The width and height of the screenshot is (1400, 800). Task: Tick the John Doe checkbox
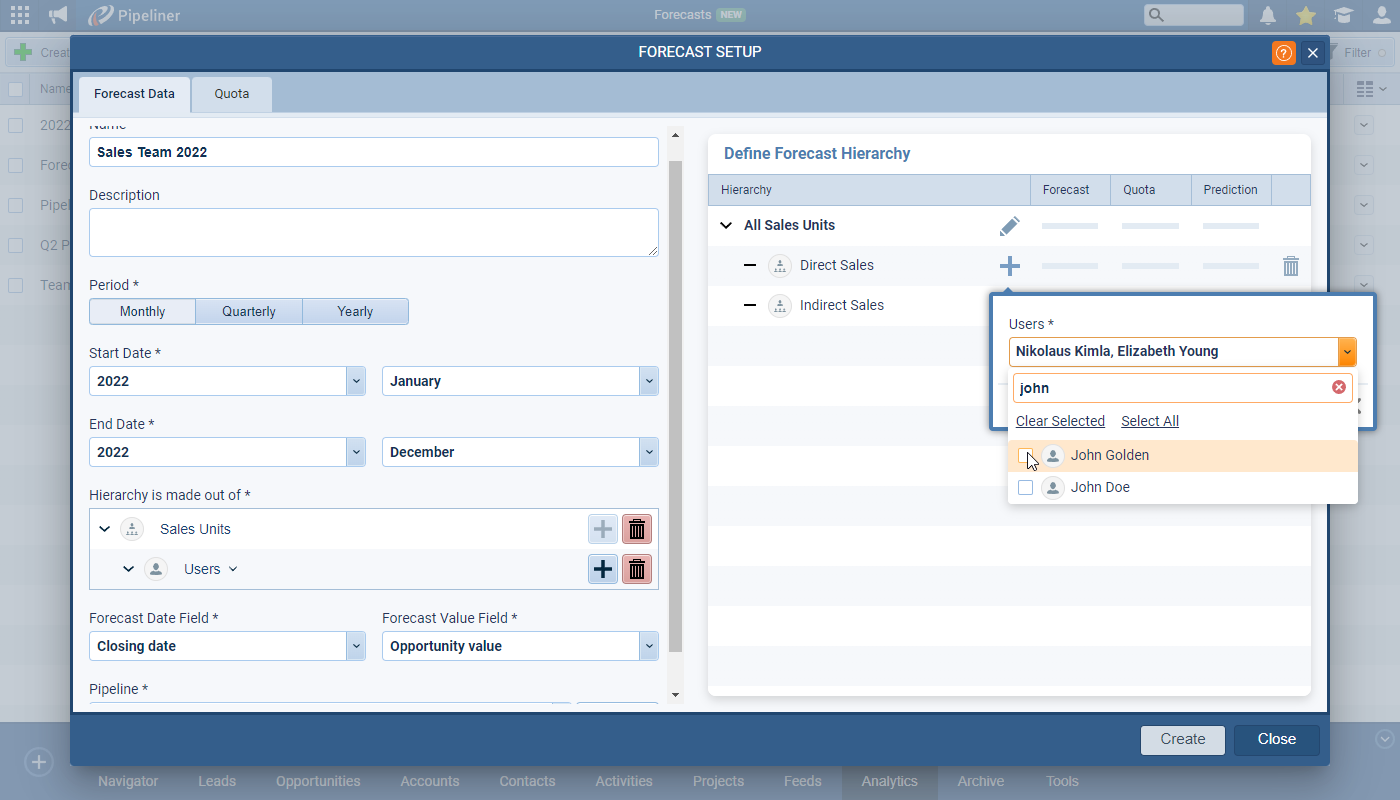[1025, 488]
